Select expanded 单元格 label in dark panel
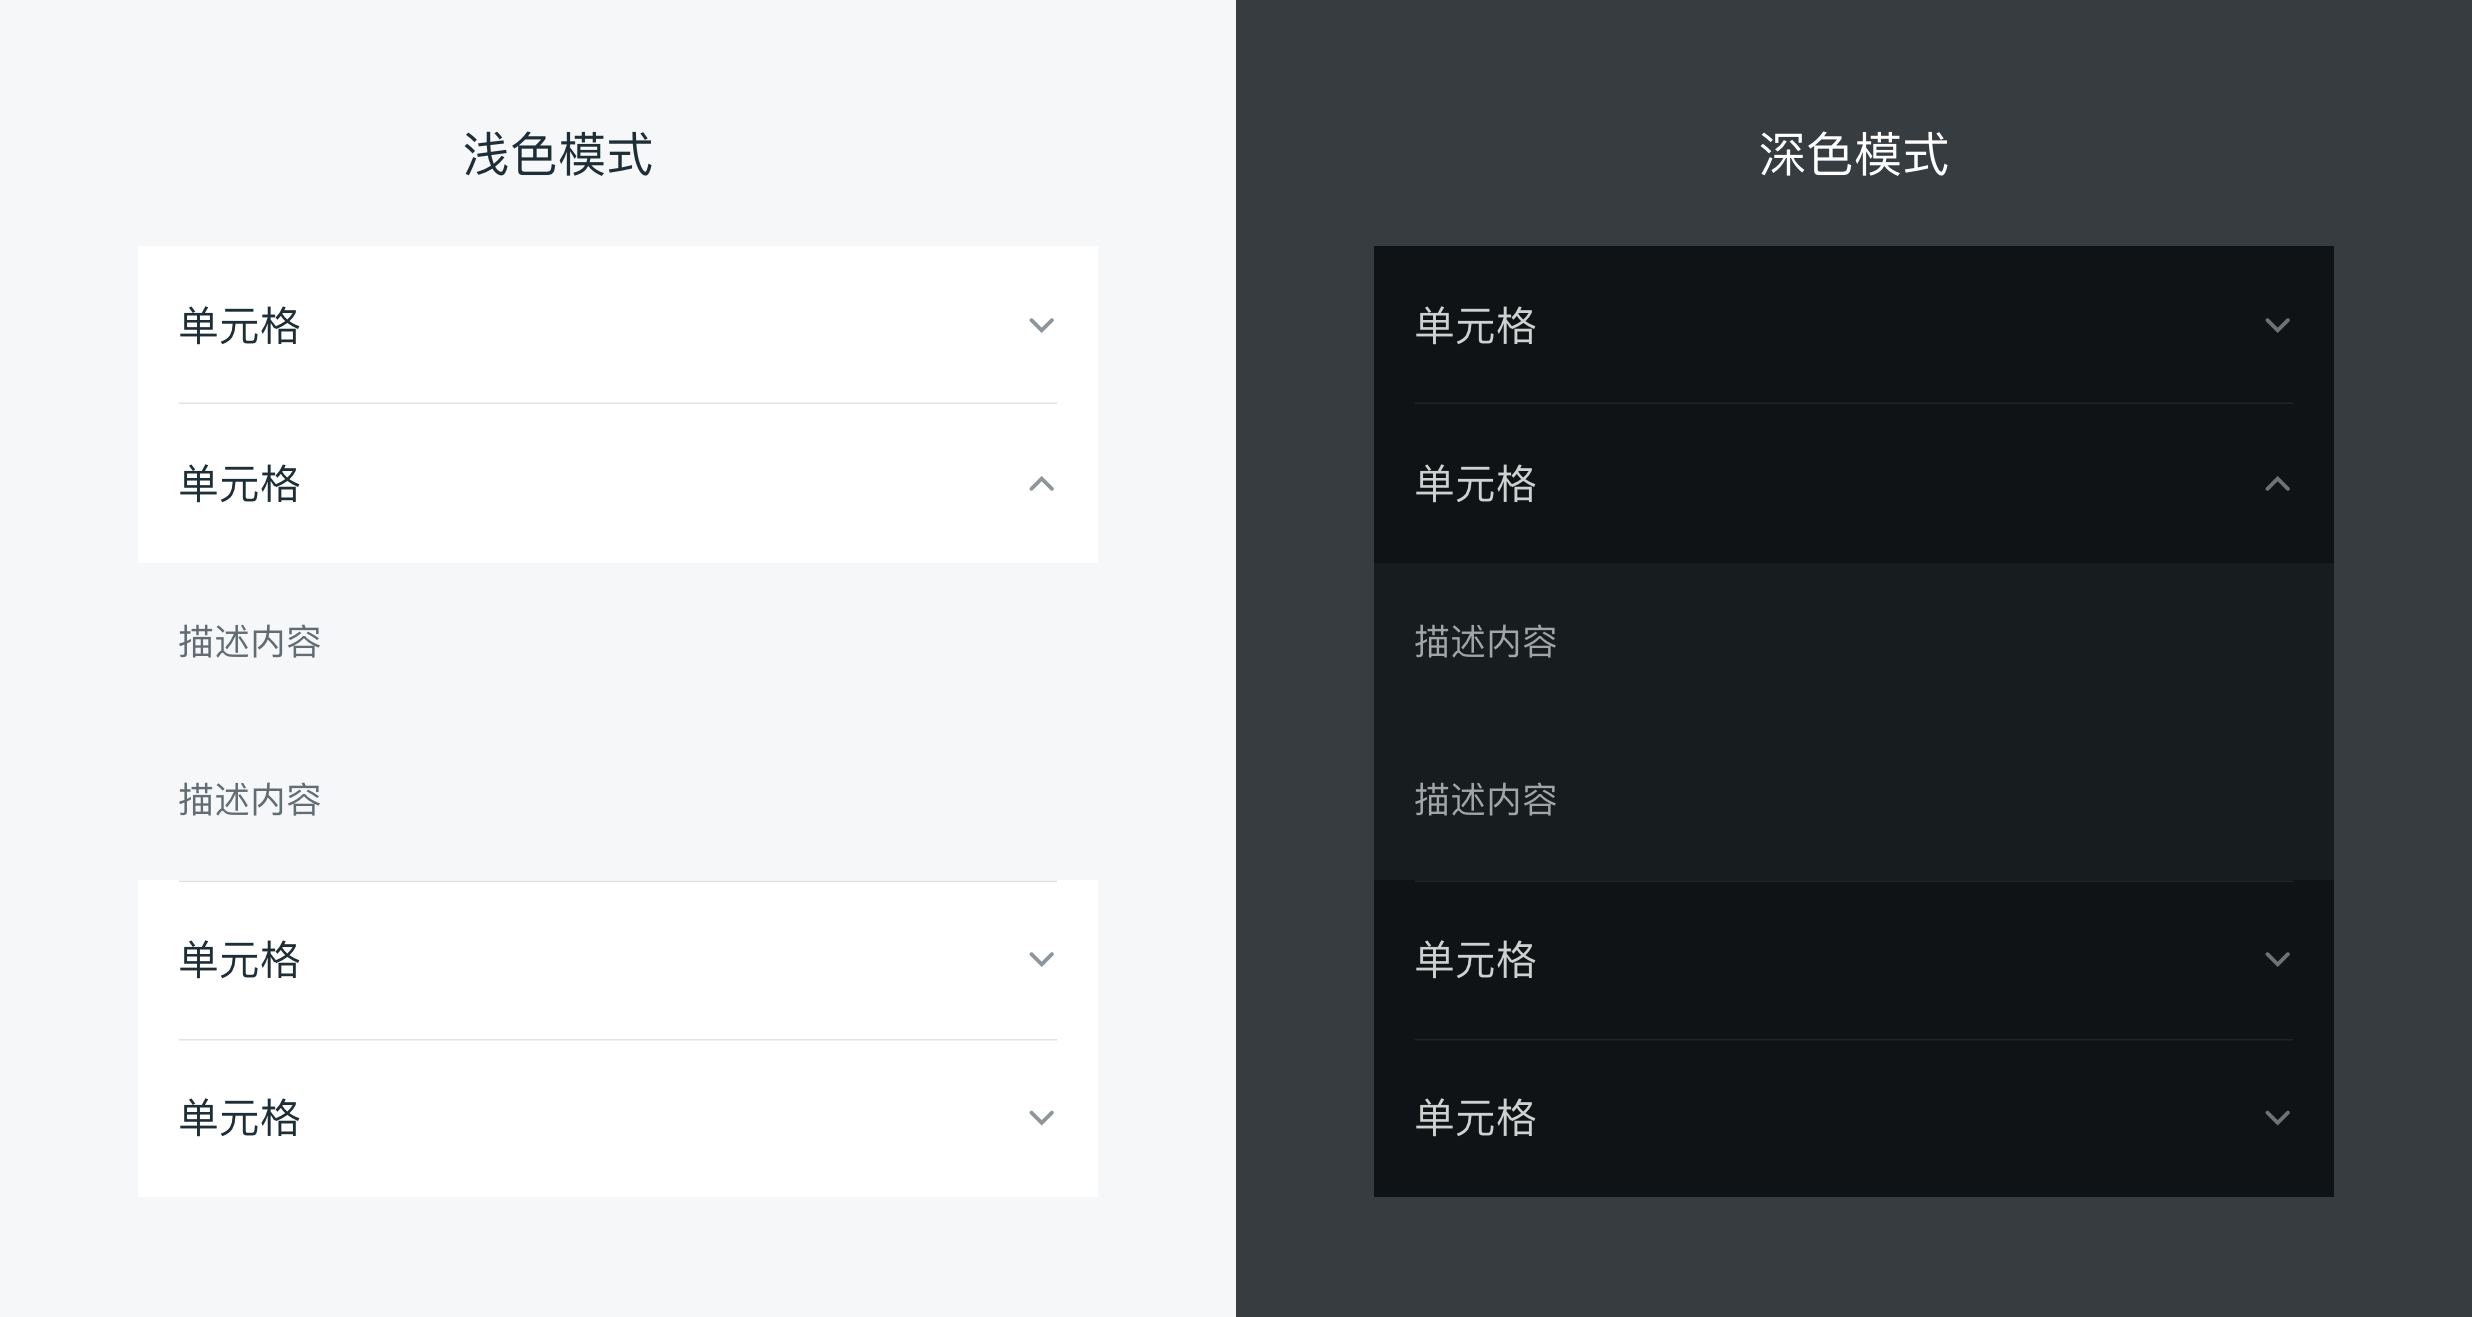 (x=1475, y=484)
